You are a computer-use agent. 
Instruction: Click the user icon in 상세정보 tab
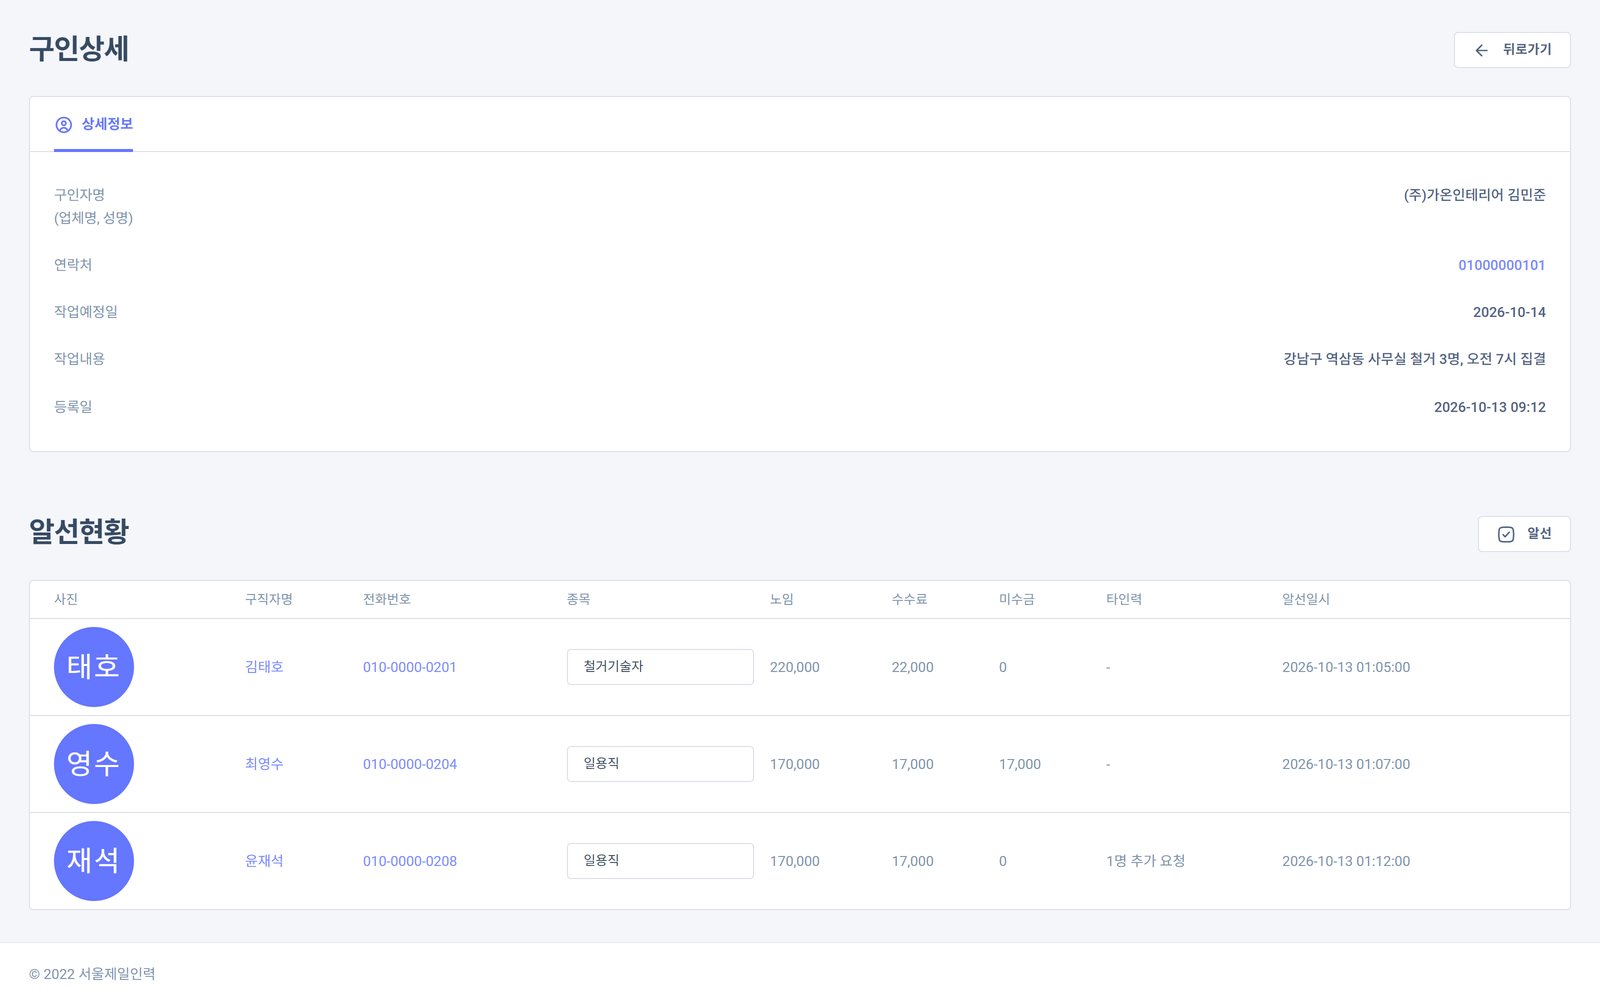[64, 125]
